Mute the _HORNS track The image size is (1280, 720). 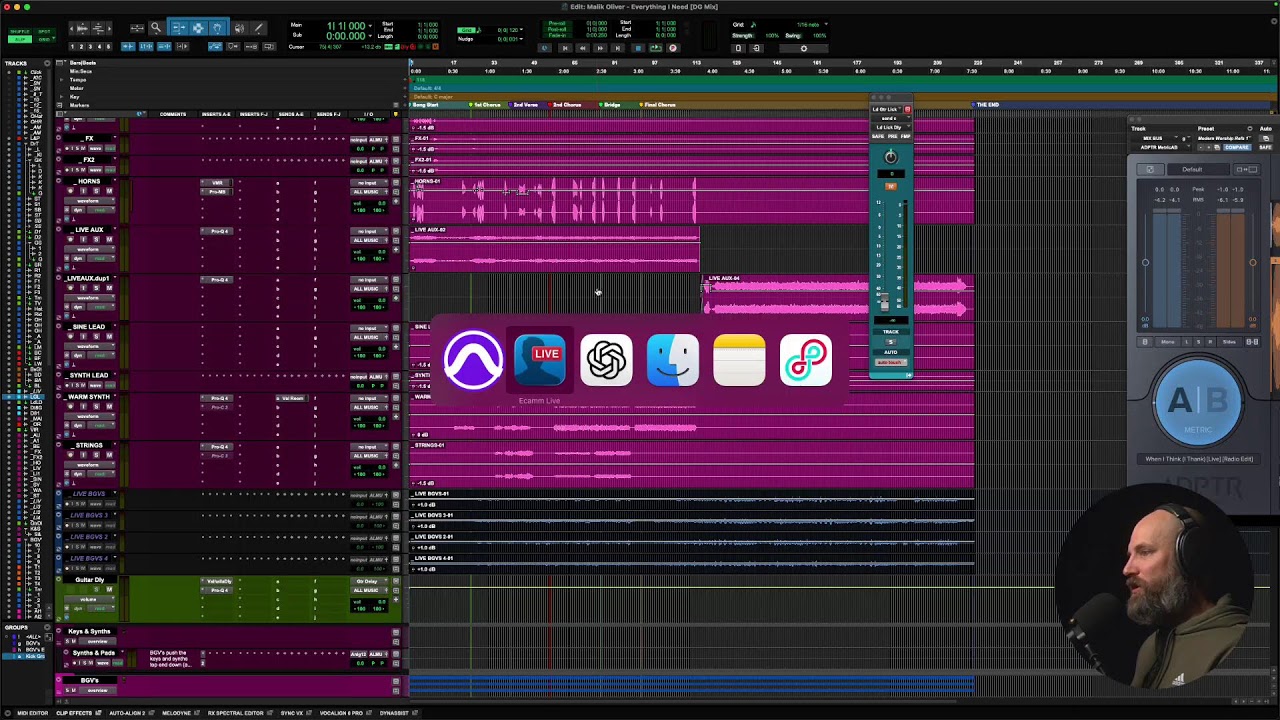tap(109, 190)
